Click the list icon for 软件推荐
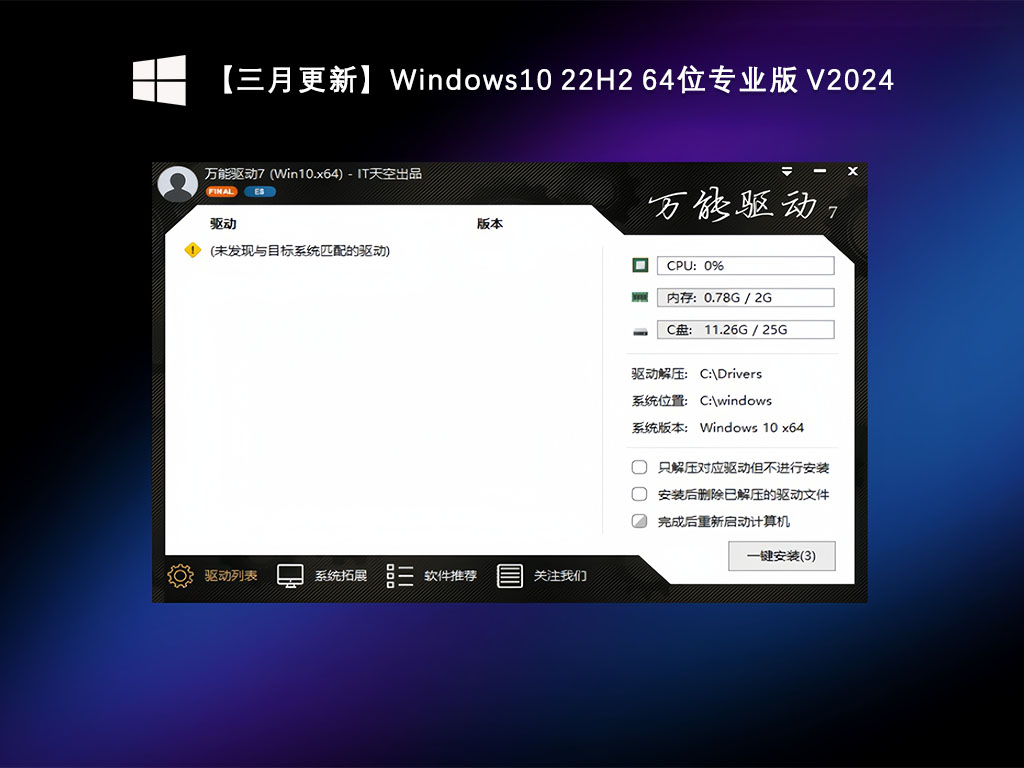 pyautogui.click(x=400, y=575)
